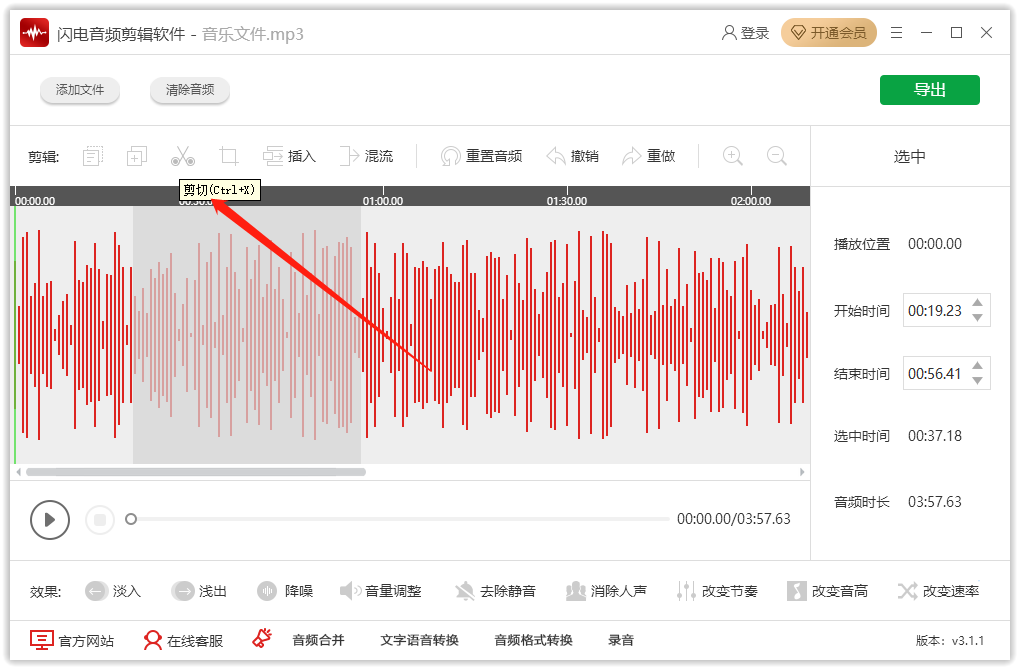Click the 00:00.00/03:57.63 playback time readout

pos(734,519)
